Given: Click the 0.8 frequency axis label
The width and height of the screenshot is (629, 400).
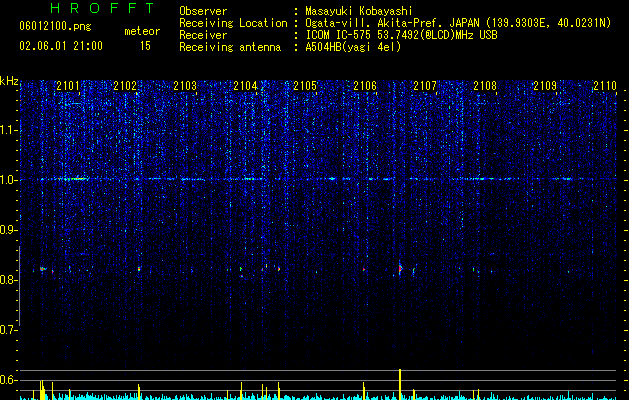Looking at the screenshot, I should pos(8,280).
